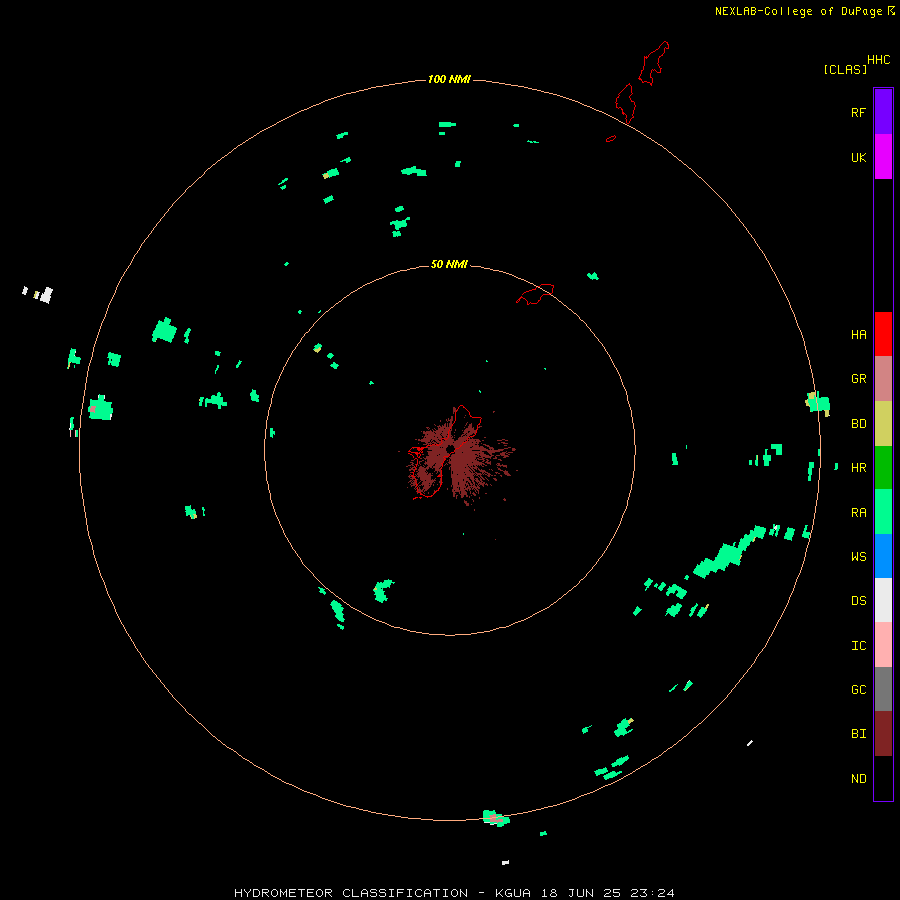The width and height of the screenshot is (900, 900).
Task: Click the DS legend label
Action: point(858,601)
